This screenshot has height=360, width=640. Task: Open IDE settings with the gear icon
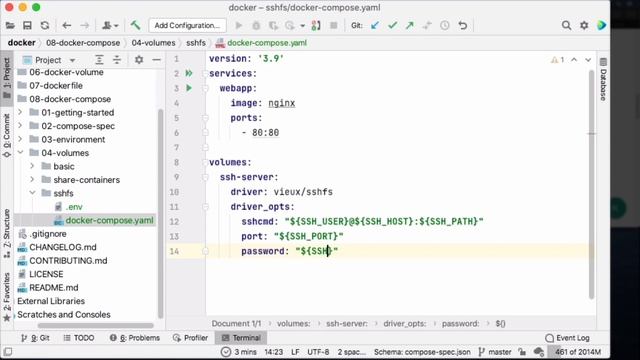pyautogui.click(x=584, y=25)
